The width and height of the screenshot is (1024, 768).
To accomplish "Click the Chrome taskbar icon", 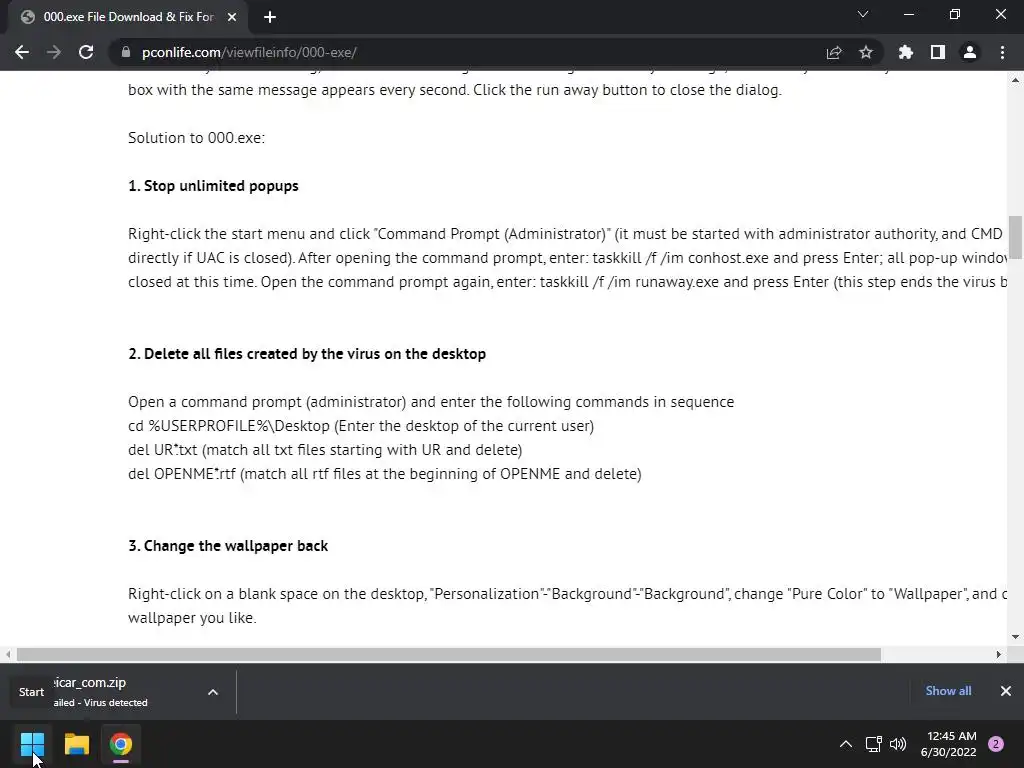I will pyautogui.click(x=121, y=744).
